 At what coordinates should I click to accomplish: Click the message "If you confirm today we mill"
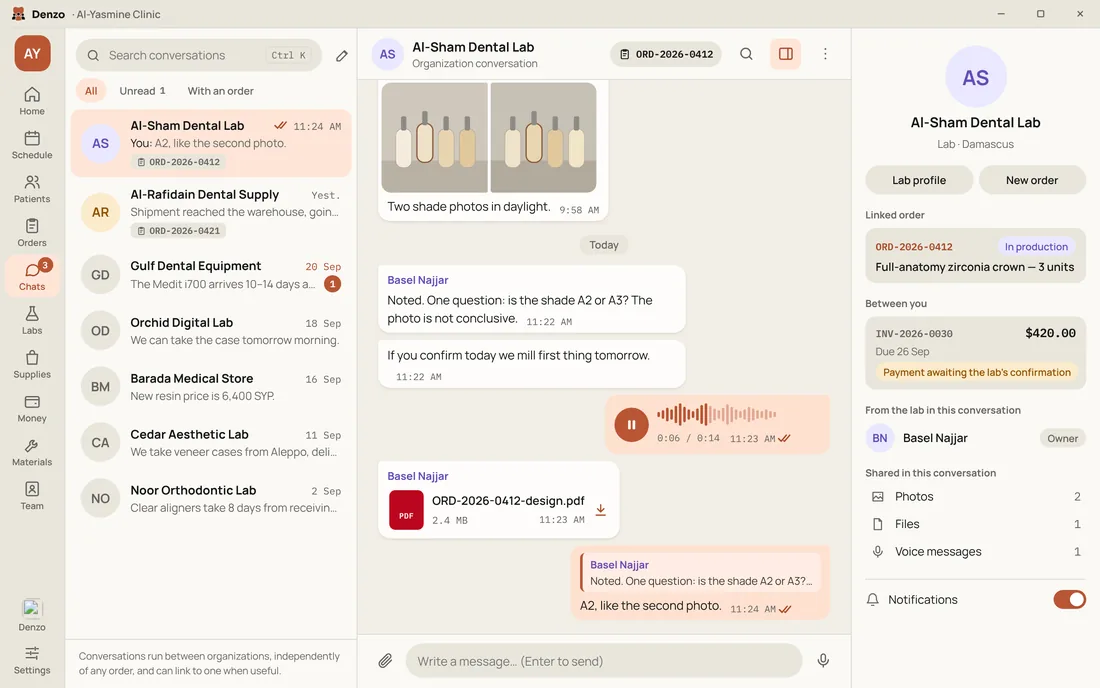click(x=531, y=364)
